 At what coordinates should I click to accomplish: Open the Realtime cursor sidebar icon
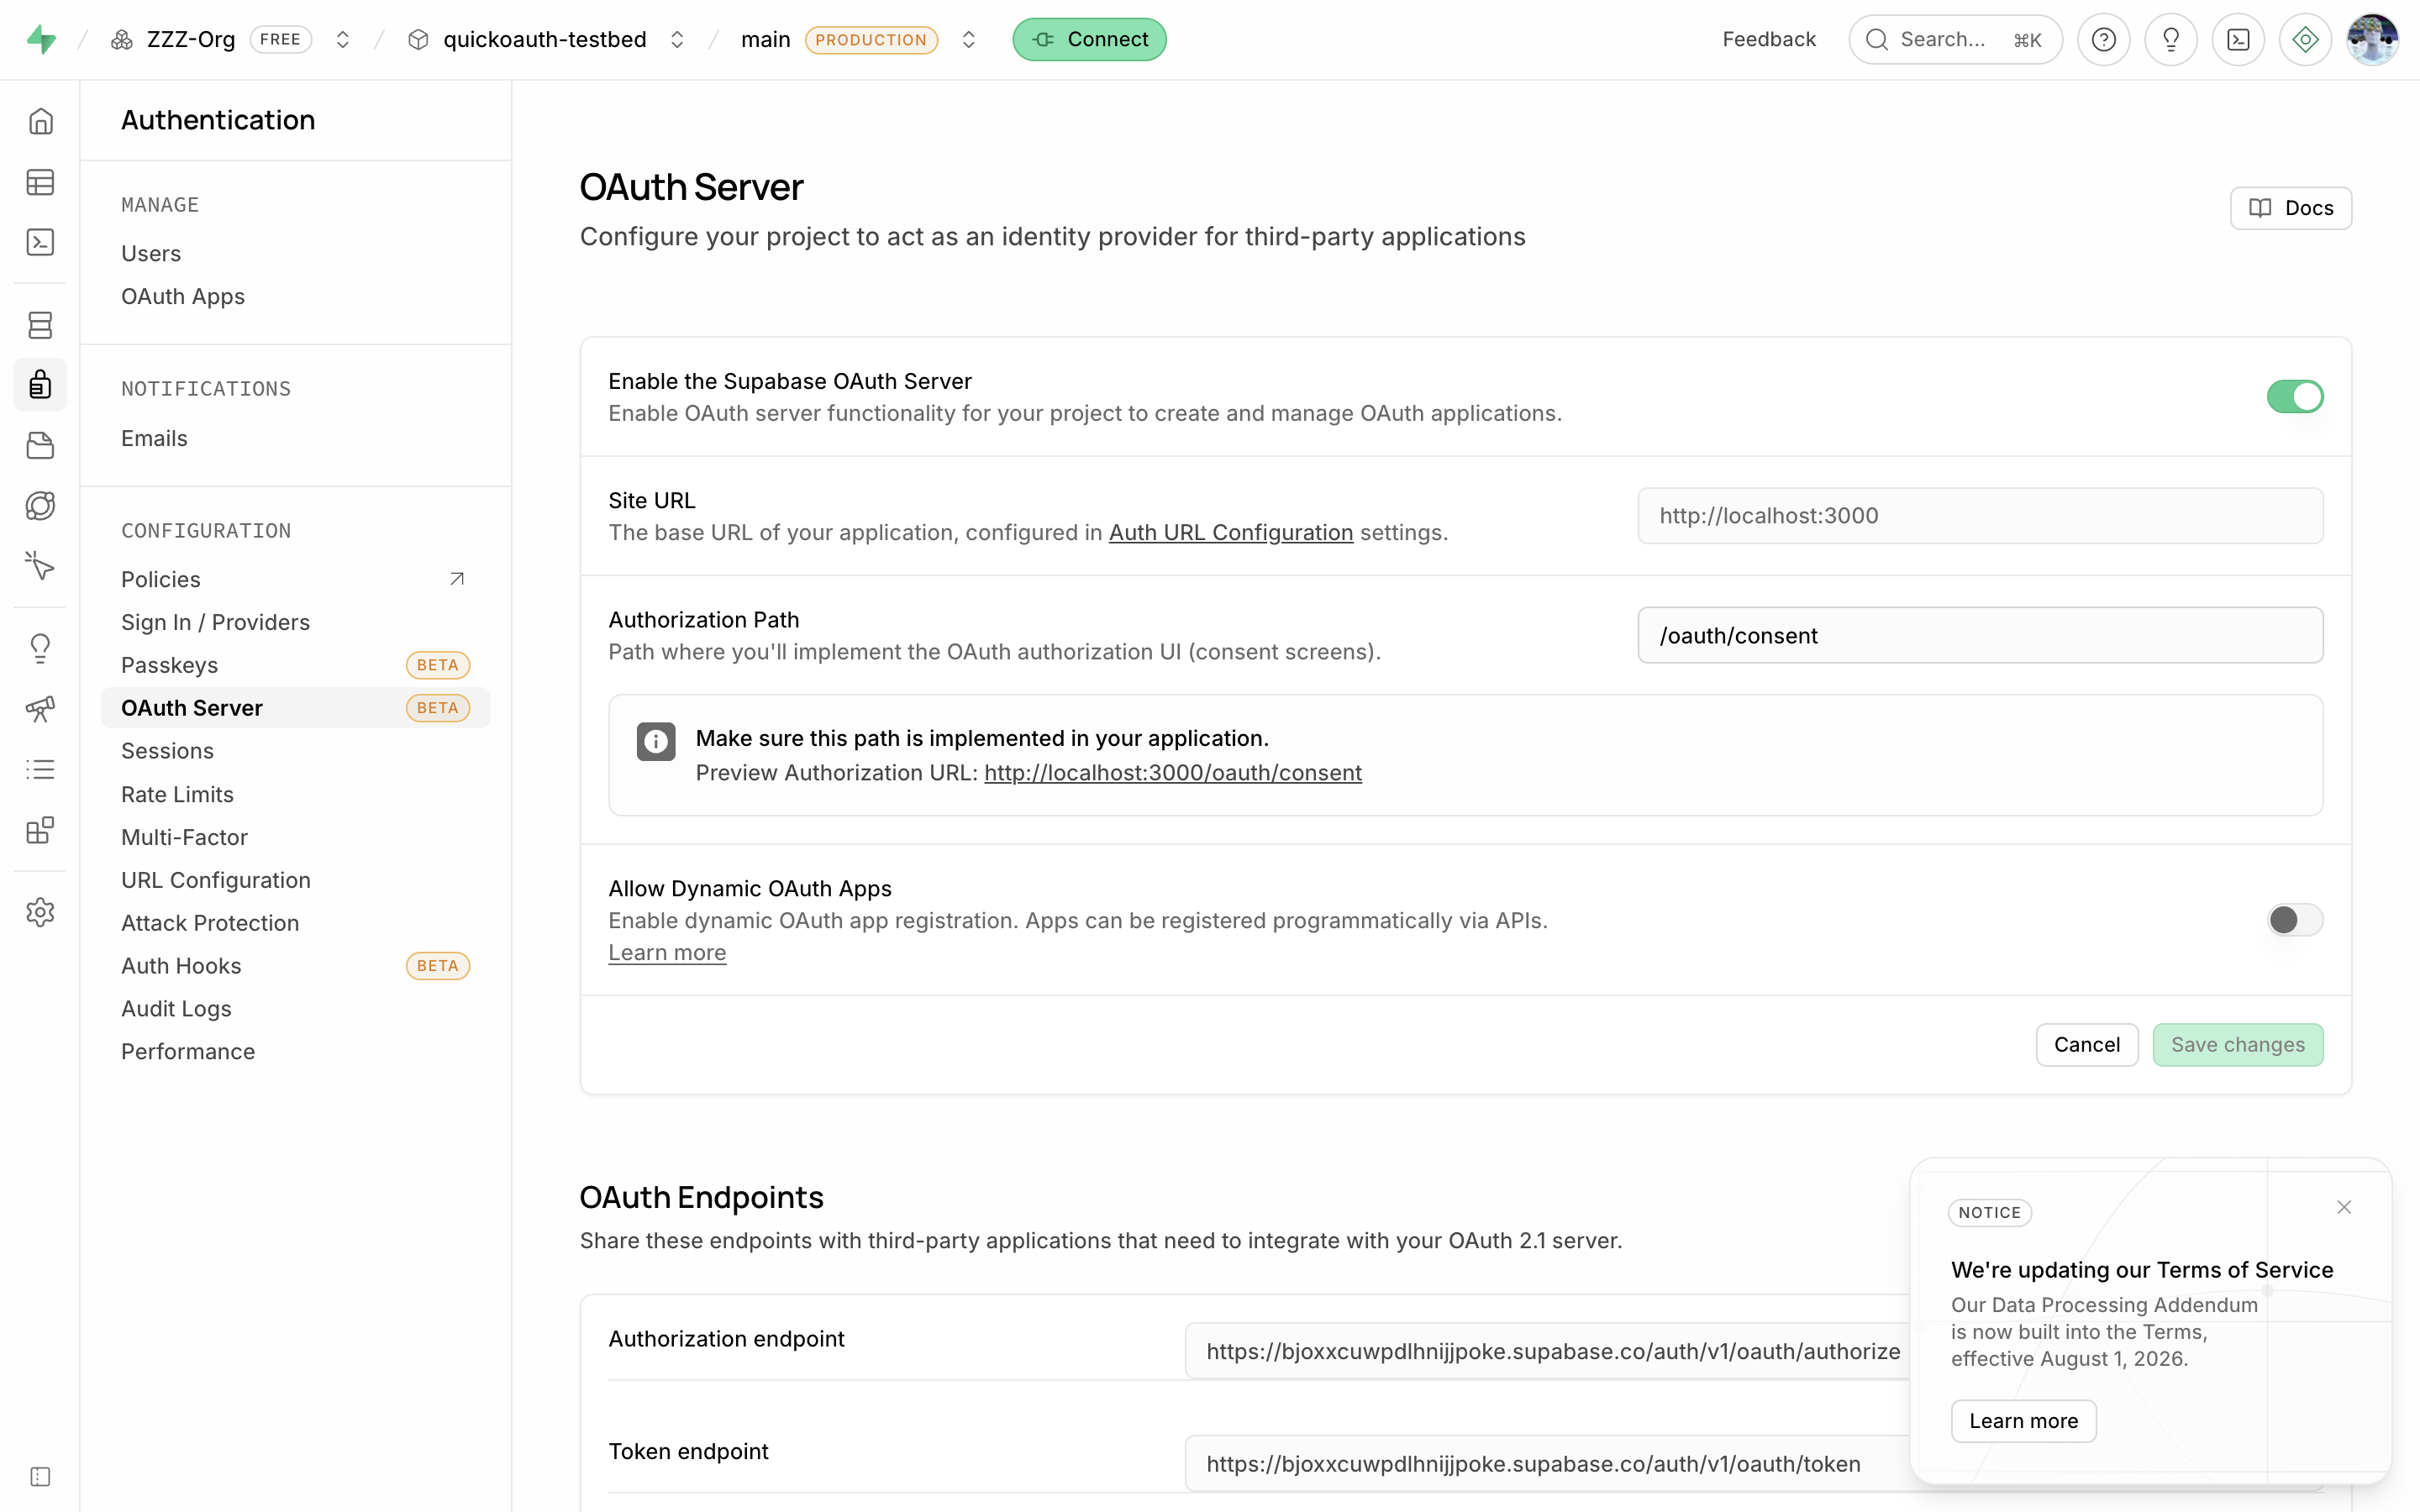click(x=40, y=566)
